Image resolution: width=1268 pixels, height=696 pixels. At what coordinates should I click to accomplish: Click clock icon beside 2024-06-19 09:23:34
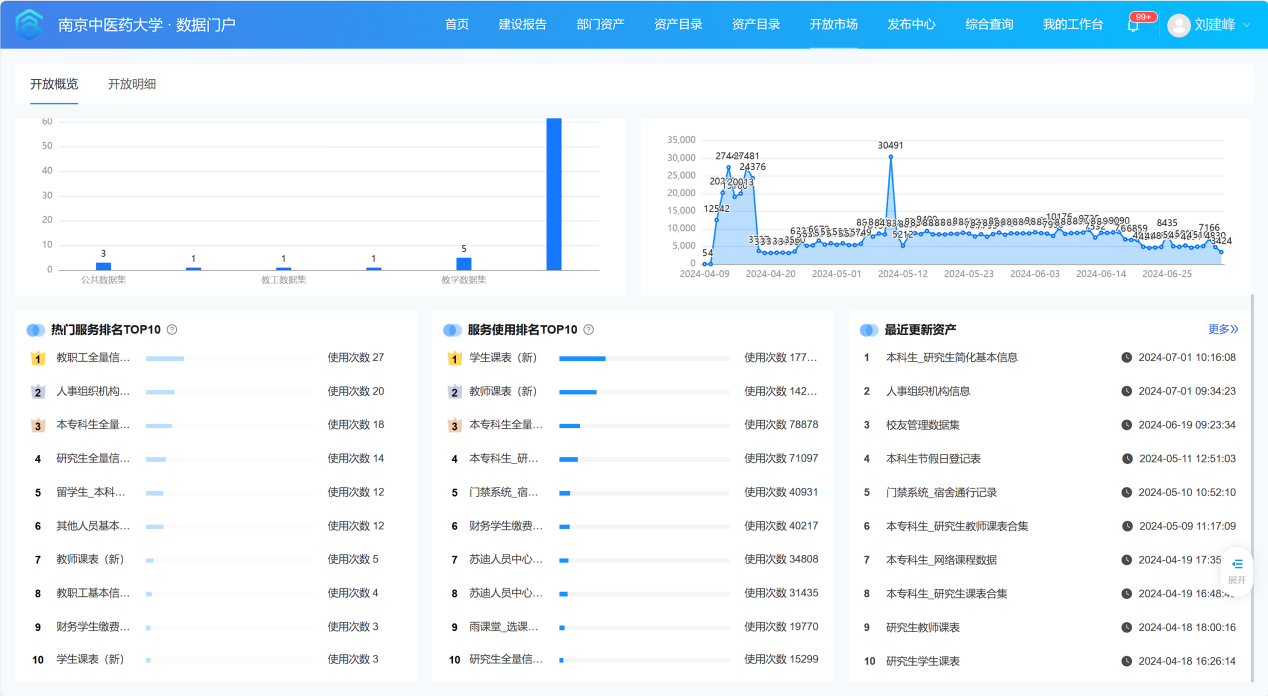[1127, 425]
